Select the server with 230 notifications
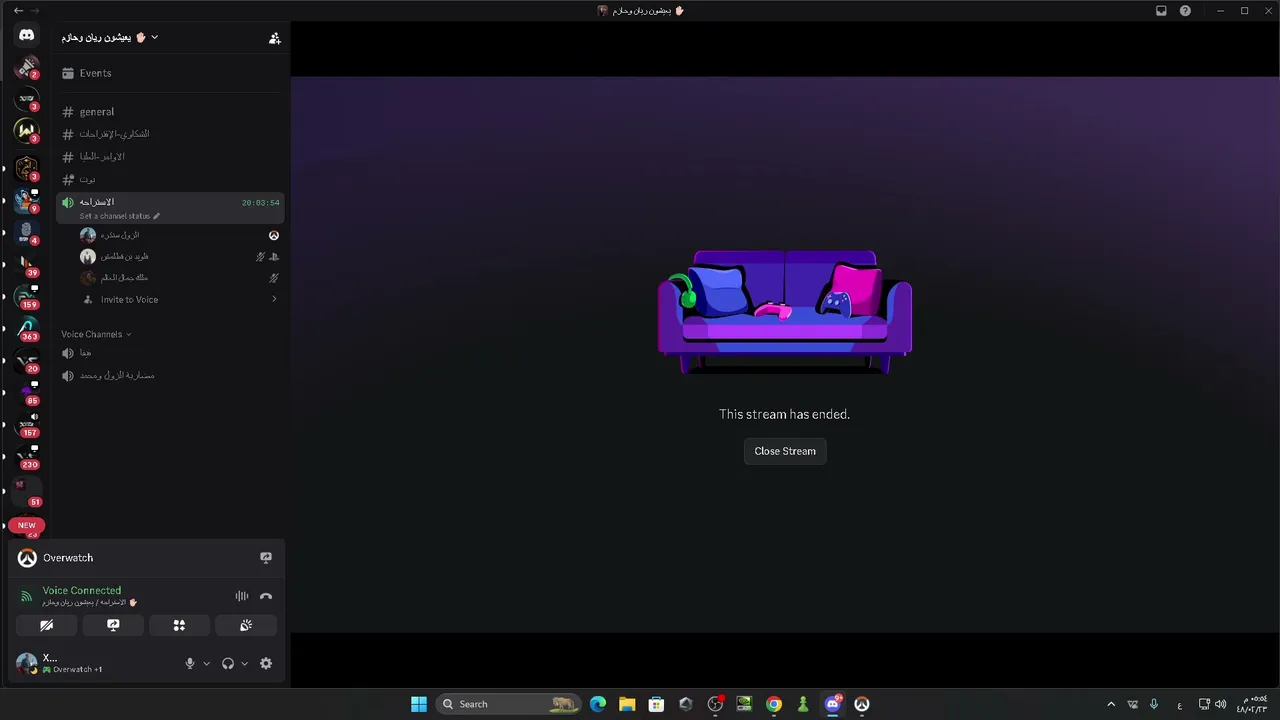Image resolution: width=1280 pixels, height=720 pixels. [x=27, y=456]
